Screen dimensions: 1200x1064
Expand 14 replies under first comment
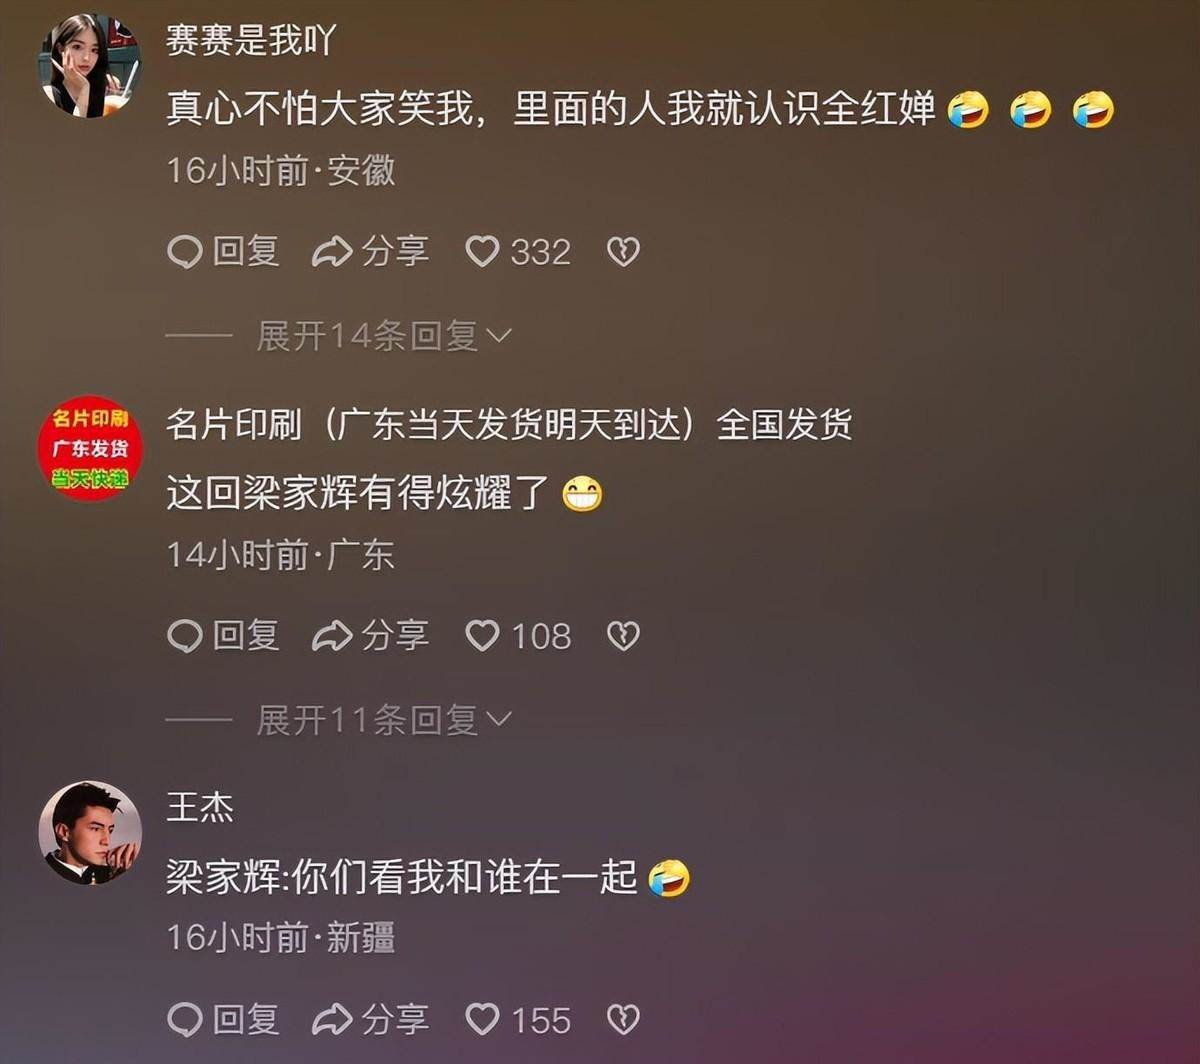tap(384, 335)
